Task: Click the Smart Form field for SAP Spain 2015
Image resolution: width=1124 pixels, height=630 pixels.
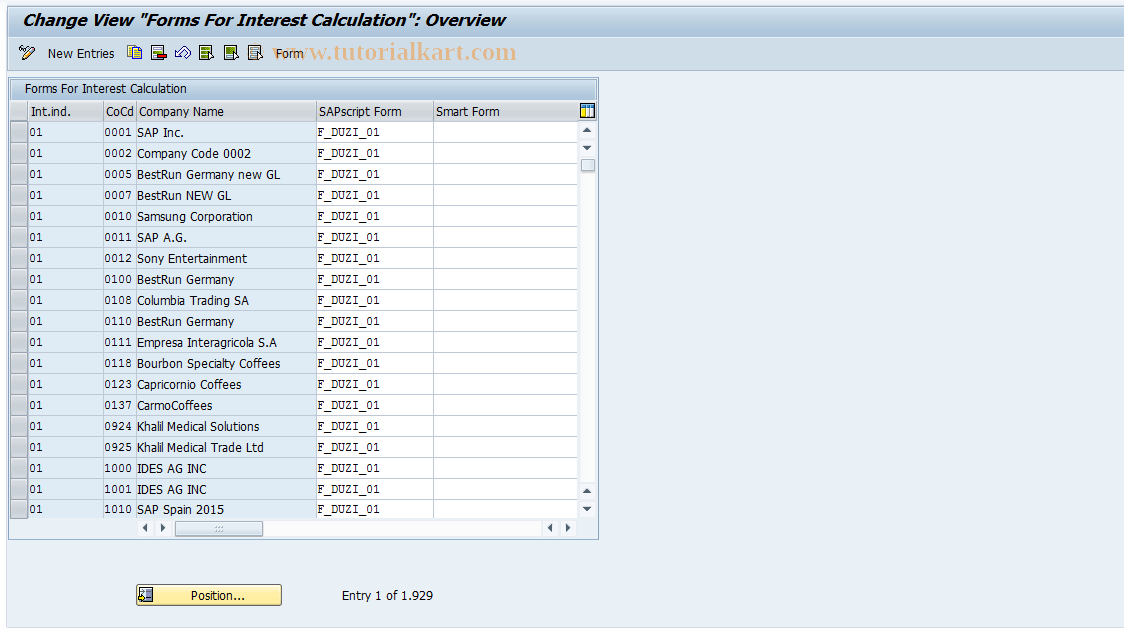Action: coord(505,510)
